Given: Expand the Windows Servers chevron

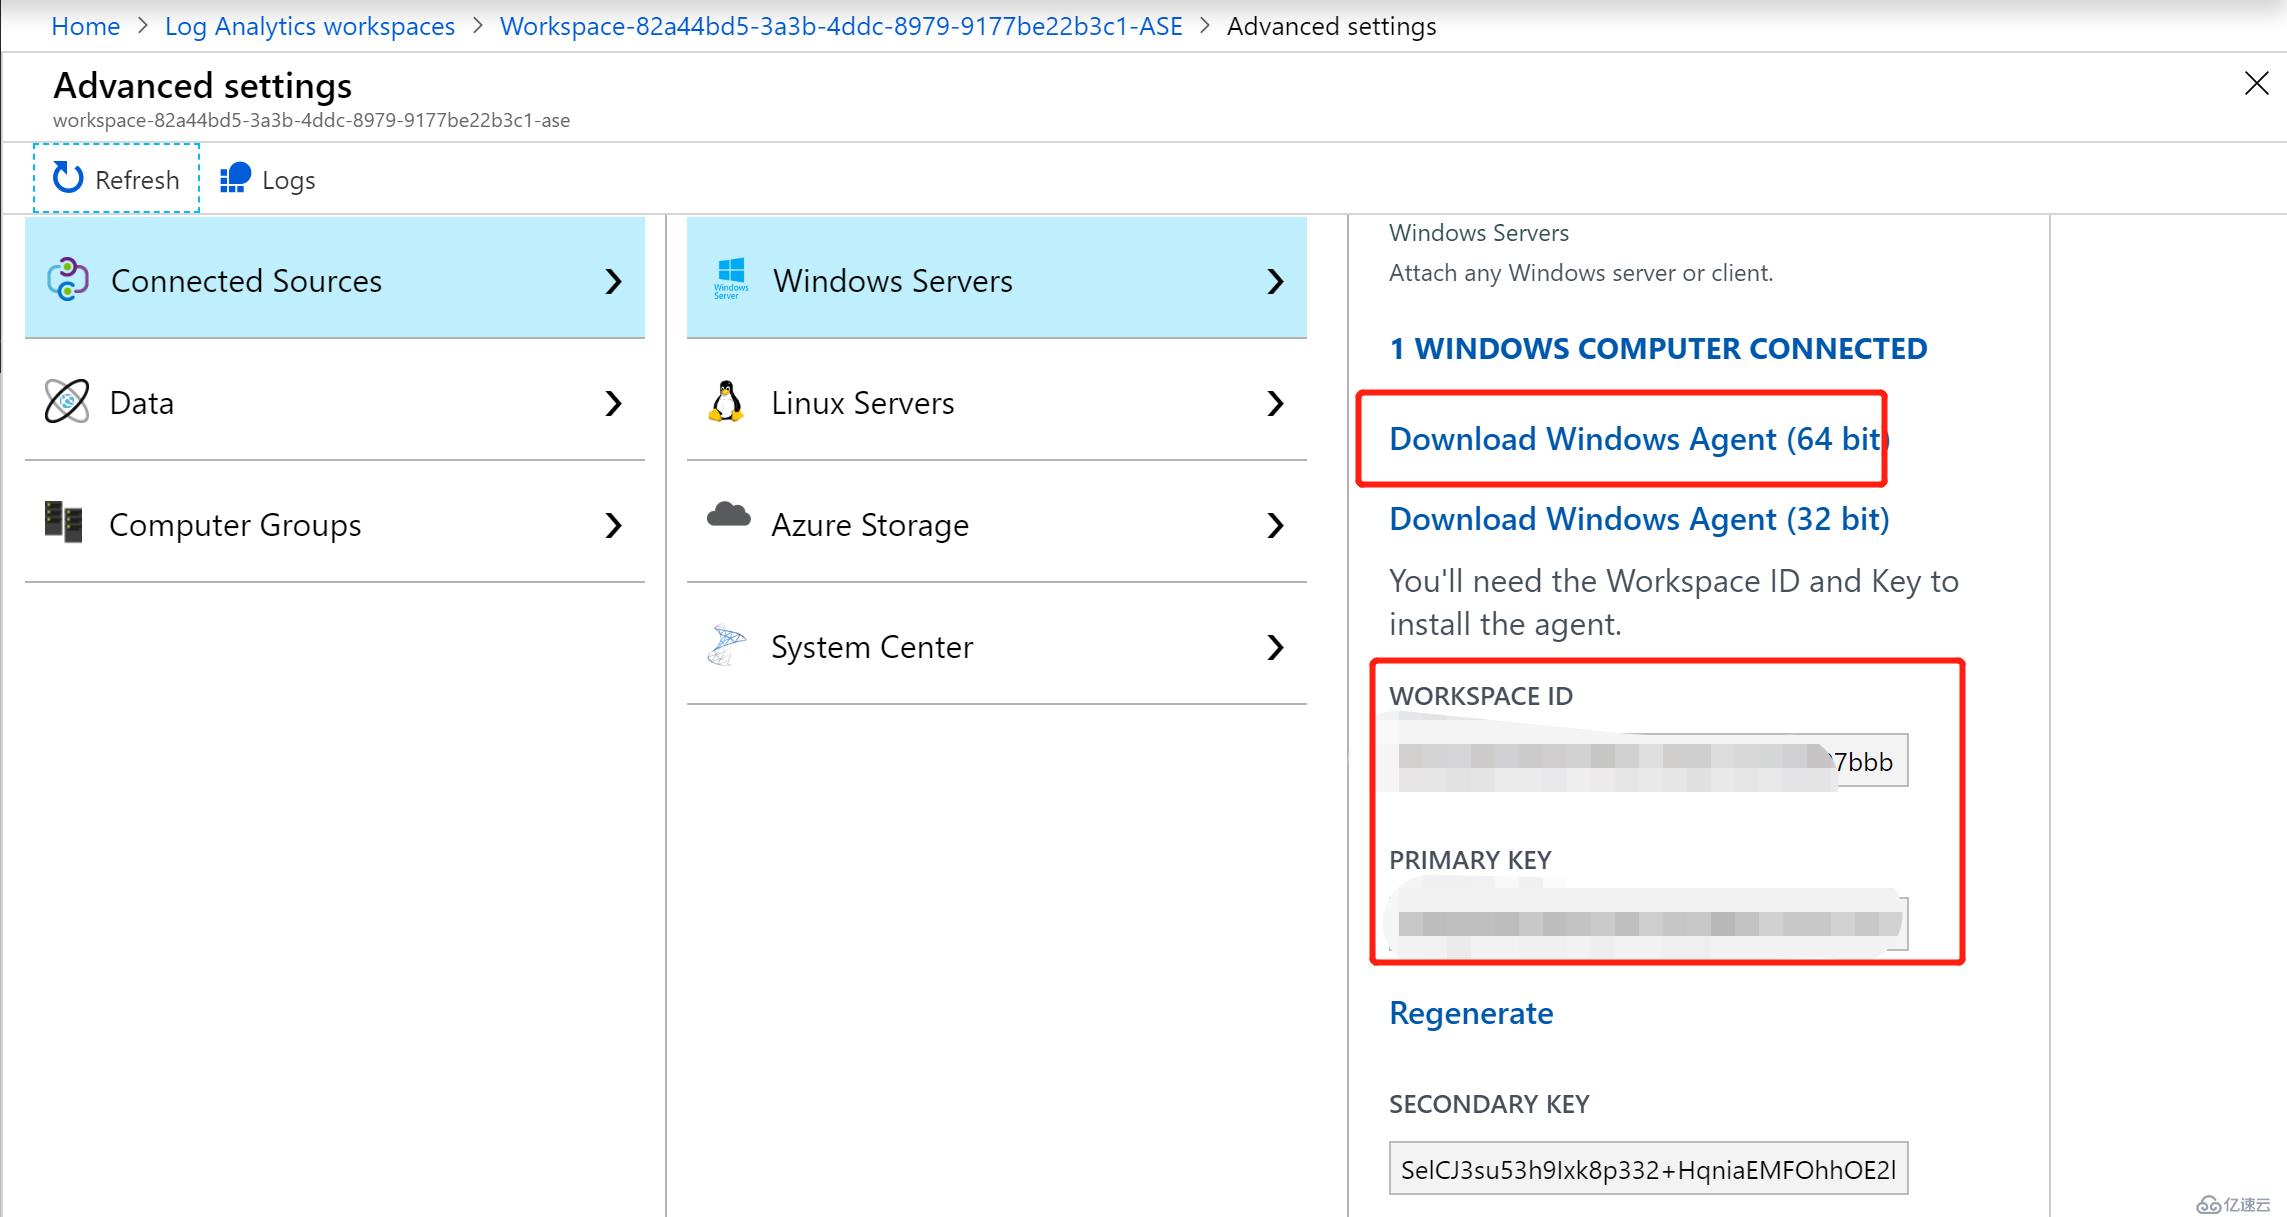Looking at the screenshot, I should pyautogui.click(x=1275, y=281).
